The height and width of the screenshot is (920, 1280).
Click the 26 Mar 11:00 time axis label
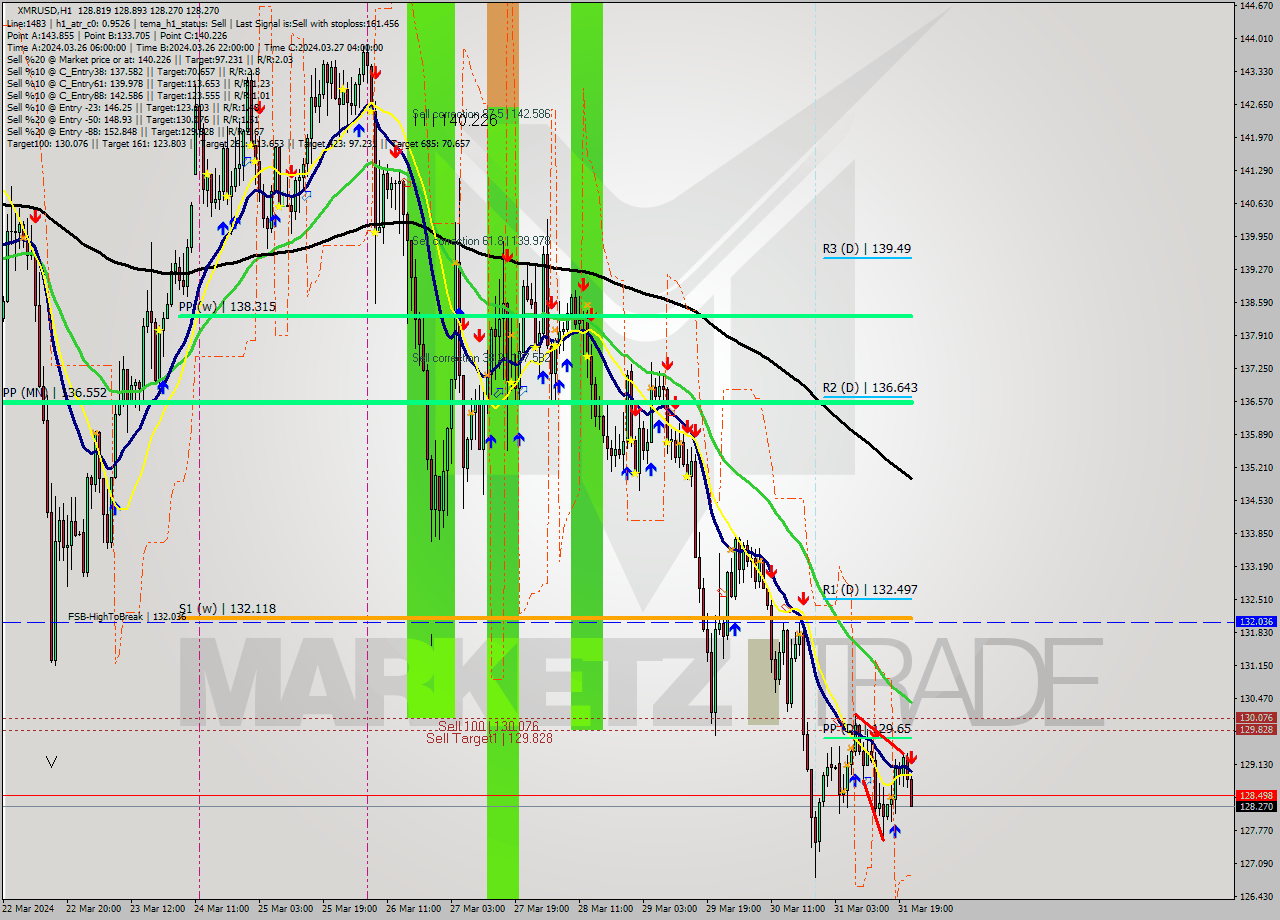click(413, 909)
